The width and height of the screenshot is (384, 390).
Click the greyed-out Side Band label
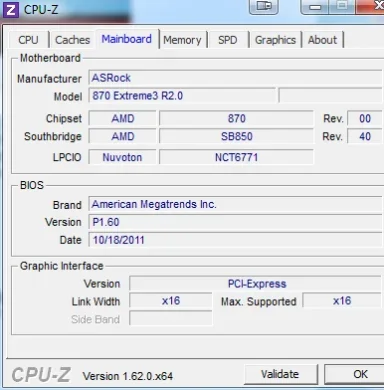pyautogui.click(x=95, y=319)
